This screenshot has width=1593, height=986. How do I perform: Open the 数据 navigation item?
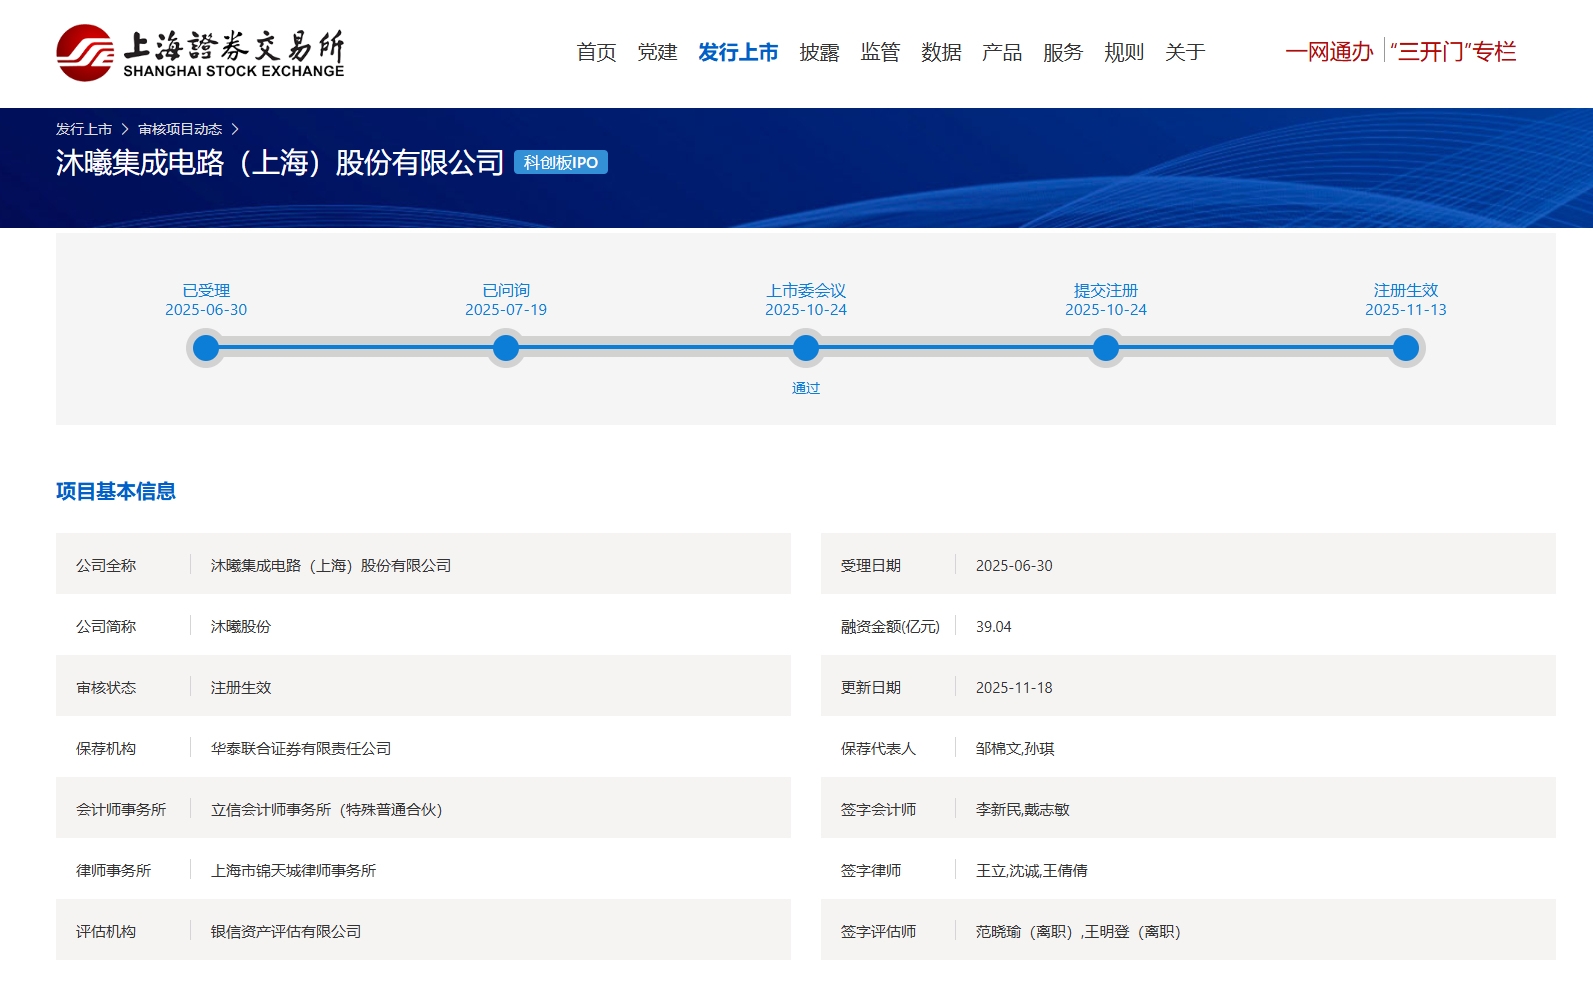pyautogui.click(x=941, y=52)
